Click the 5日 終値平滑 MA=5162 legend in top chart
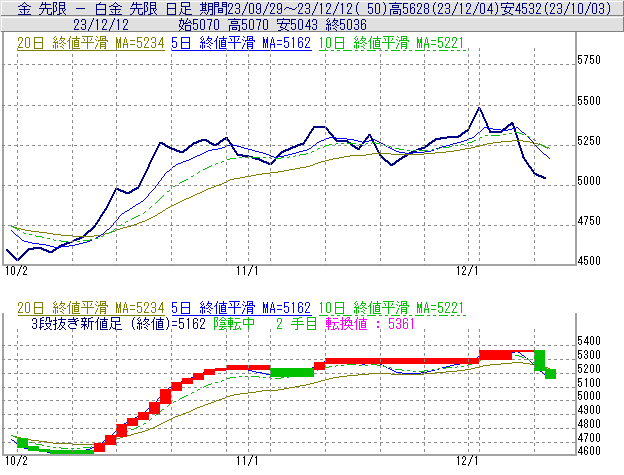This screenshot has width=624, height=475. click(x=241, y=43)
